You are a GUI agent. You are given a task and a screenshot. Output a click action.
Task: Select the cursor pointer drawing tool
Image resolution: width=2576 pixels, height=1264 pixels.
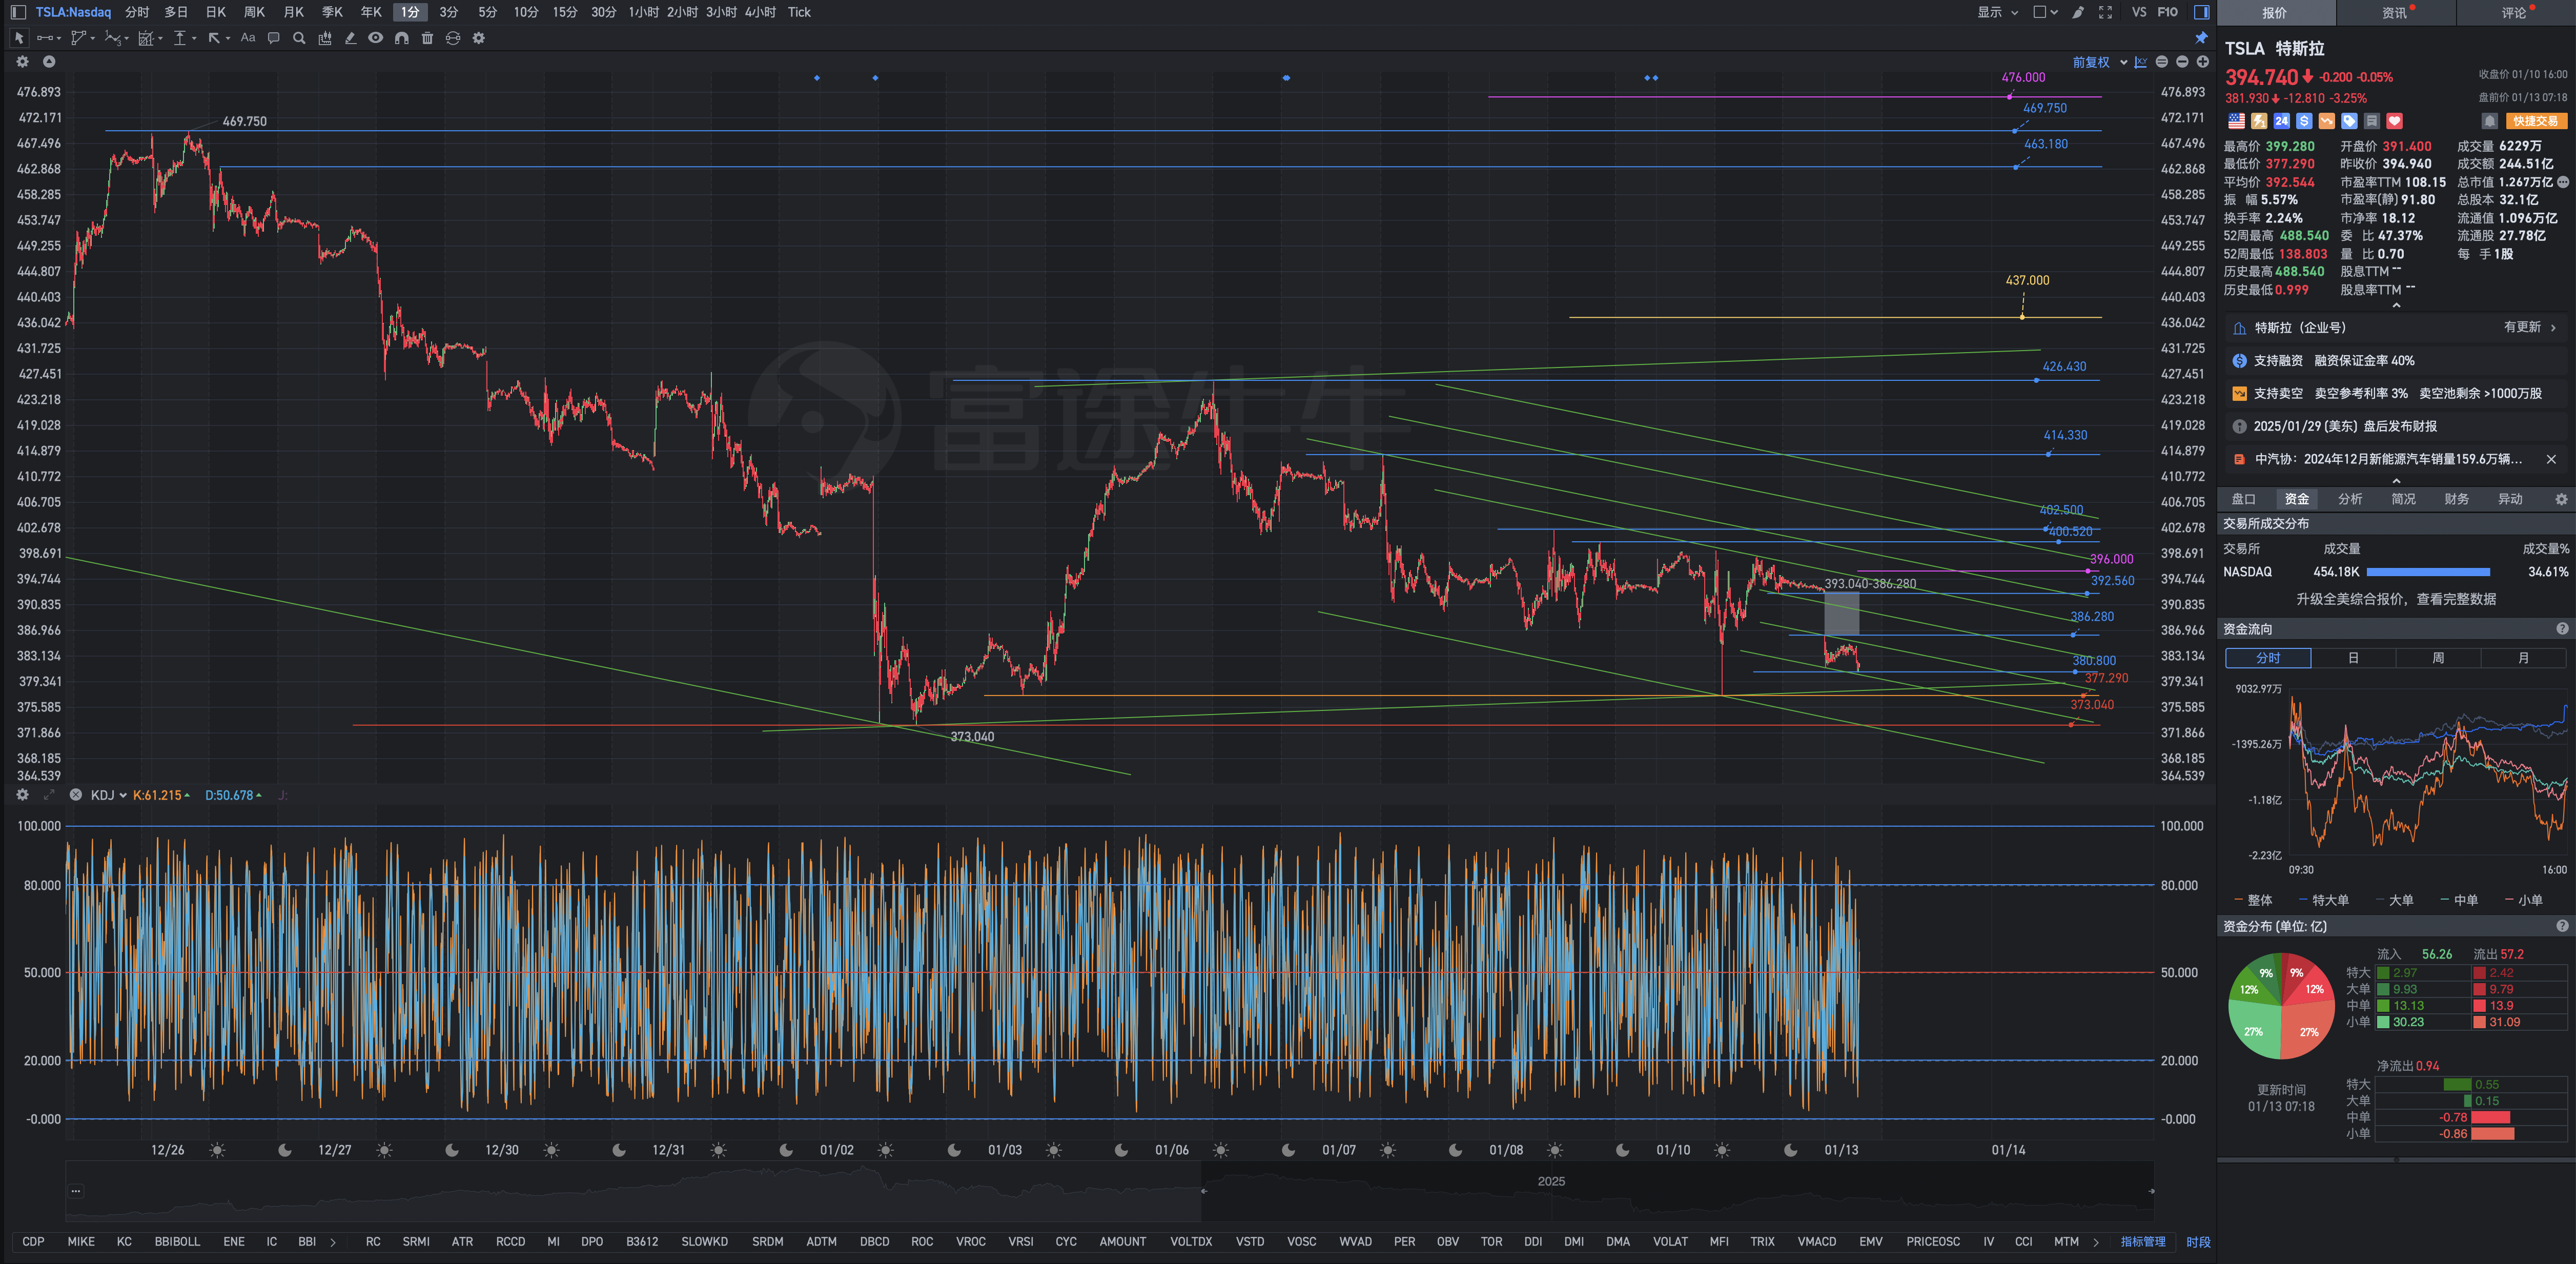pyautogui.click(x=18, y=38)
